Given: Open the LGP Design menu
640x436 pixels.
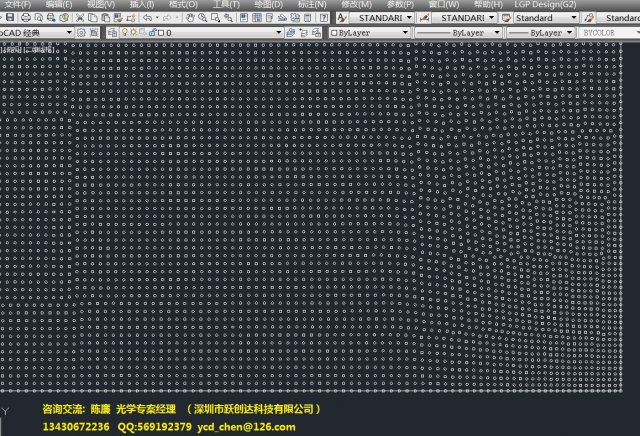Looking at the screenshot, I should (548, 5).
